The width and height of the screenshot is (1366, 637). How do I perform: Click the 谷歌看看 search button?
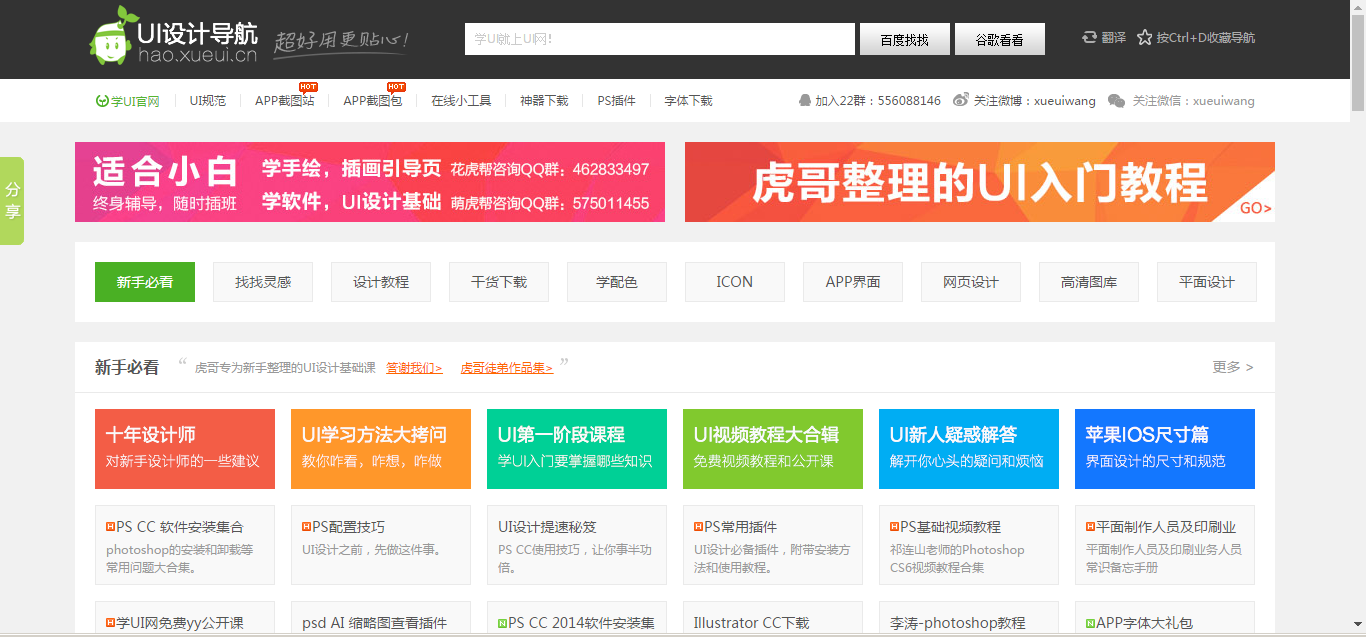[x=1000, y=39]
